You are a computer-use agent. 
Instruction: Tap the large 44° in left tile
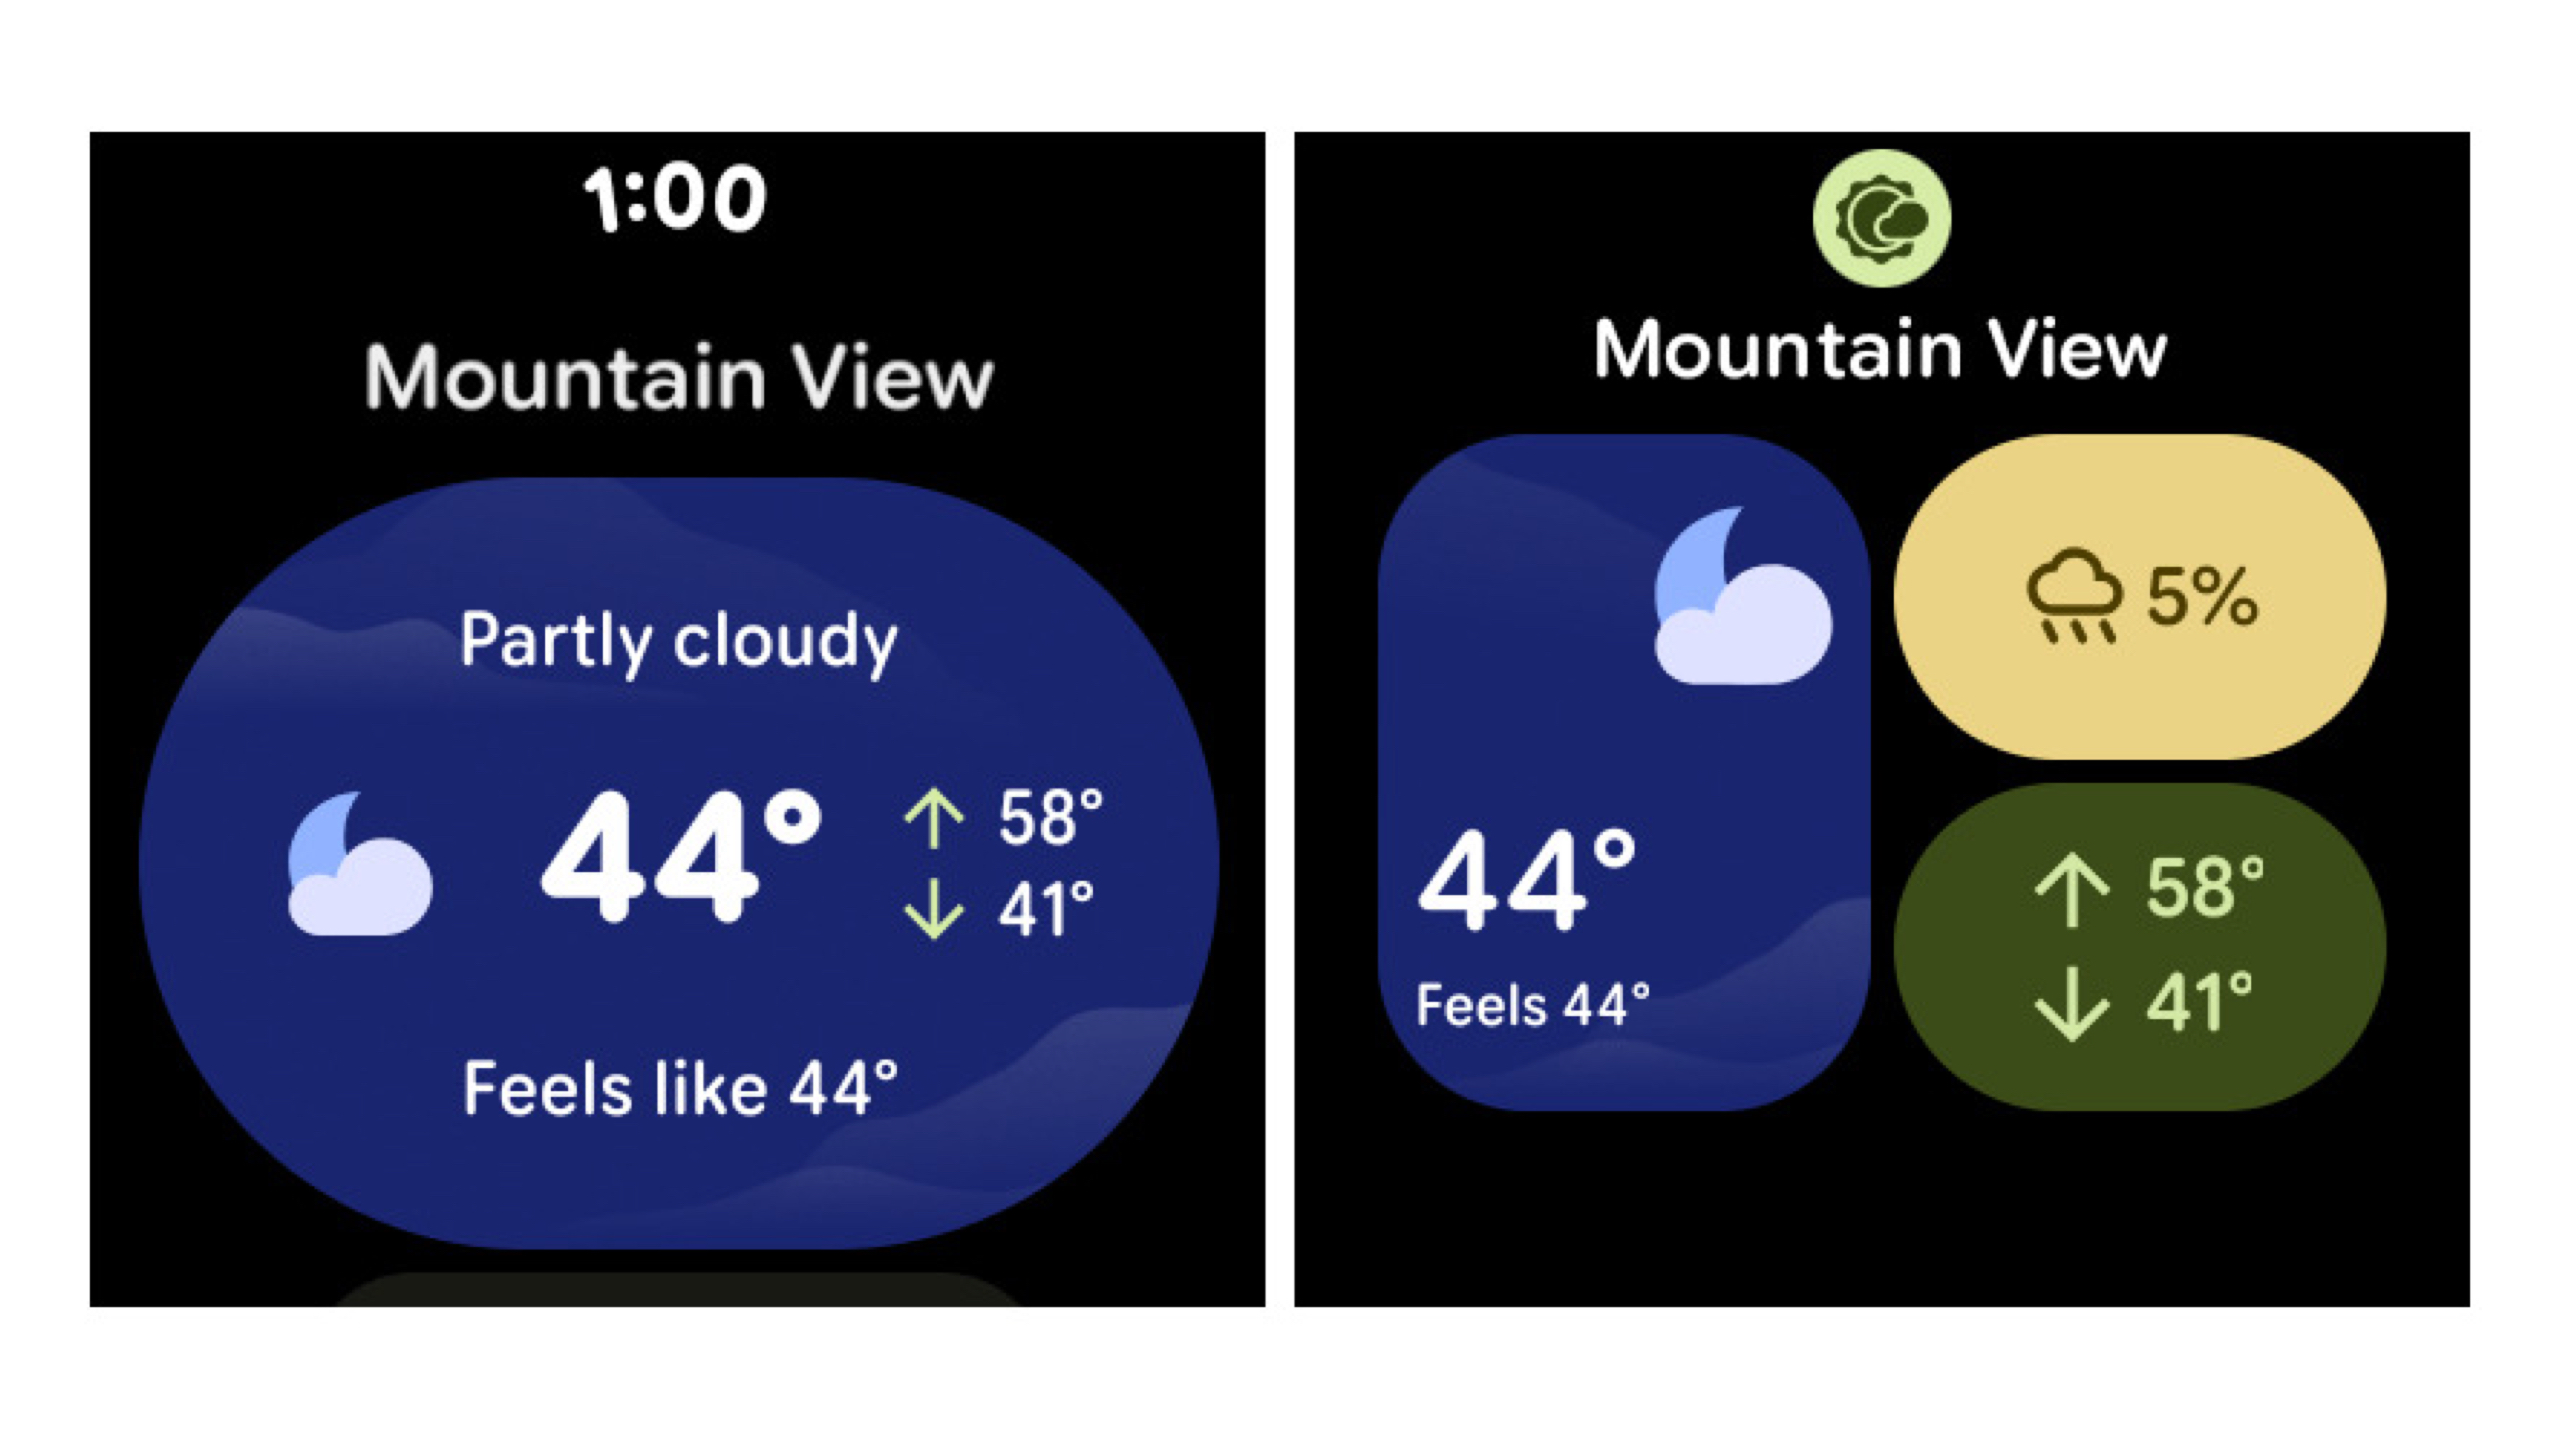(680, 856)
